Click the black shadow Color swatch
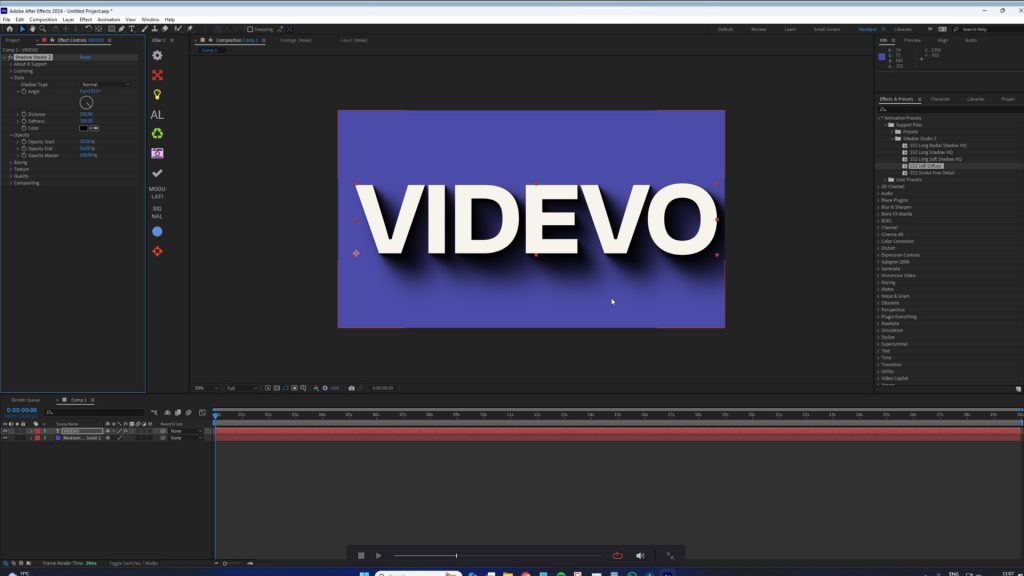1024x576 pixels. [84, 128]
